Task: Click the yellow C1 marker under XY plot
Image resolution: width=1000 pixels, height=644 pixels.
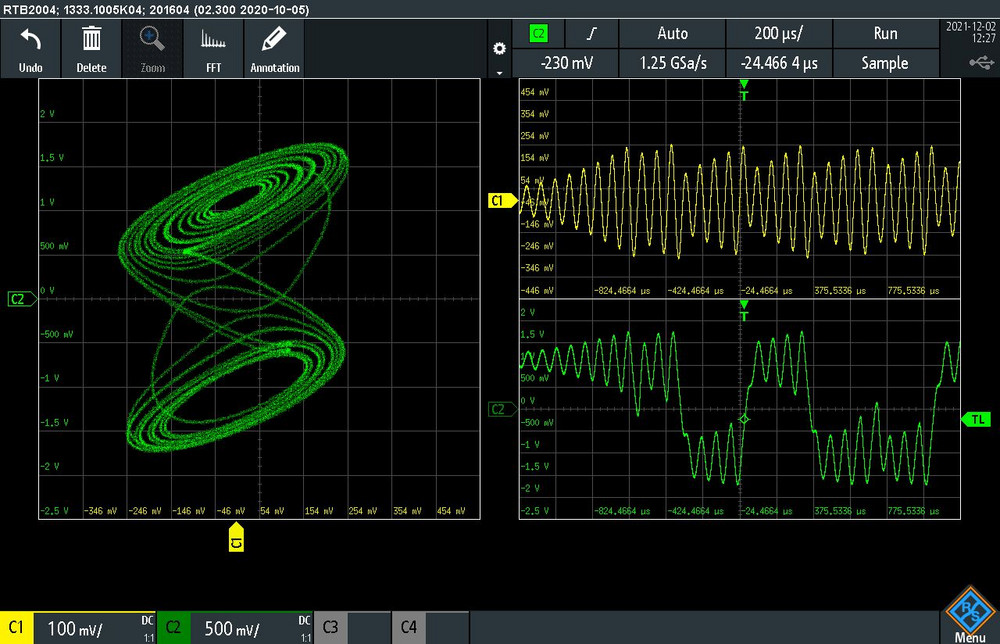Action: click(236, 537)
